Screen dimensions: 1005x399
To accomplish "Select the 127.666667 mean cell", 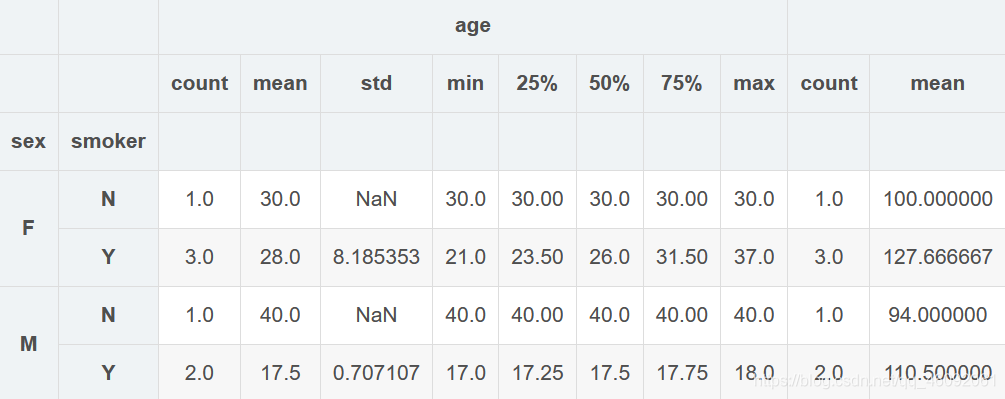I will (x=938, y=257).
